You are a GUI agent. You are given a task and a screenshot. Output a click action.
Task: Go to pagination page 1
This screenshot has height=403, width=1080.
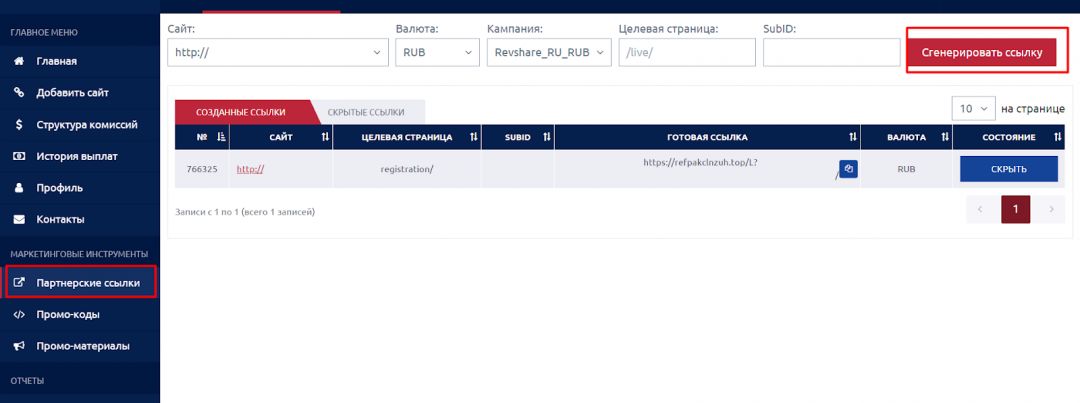pos(1015,209)
